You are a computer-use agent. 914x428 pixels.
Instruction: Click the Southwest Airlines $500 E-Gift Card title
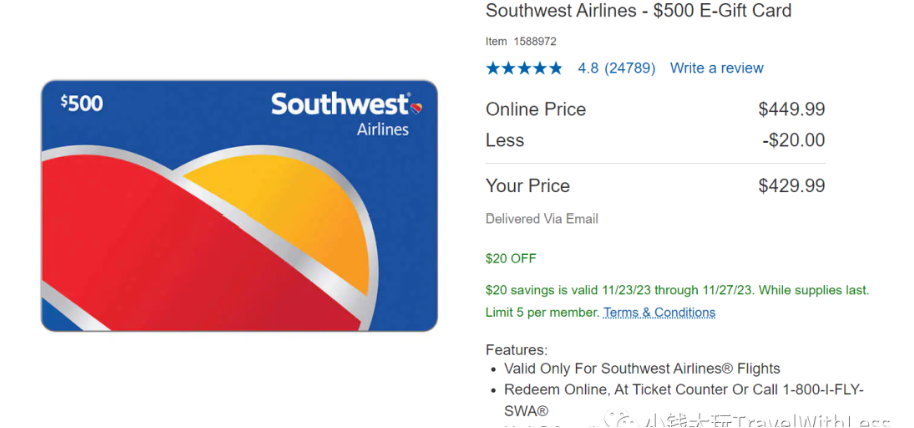[x=638, y=11]
